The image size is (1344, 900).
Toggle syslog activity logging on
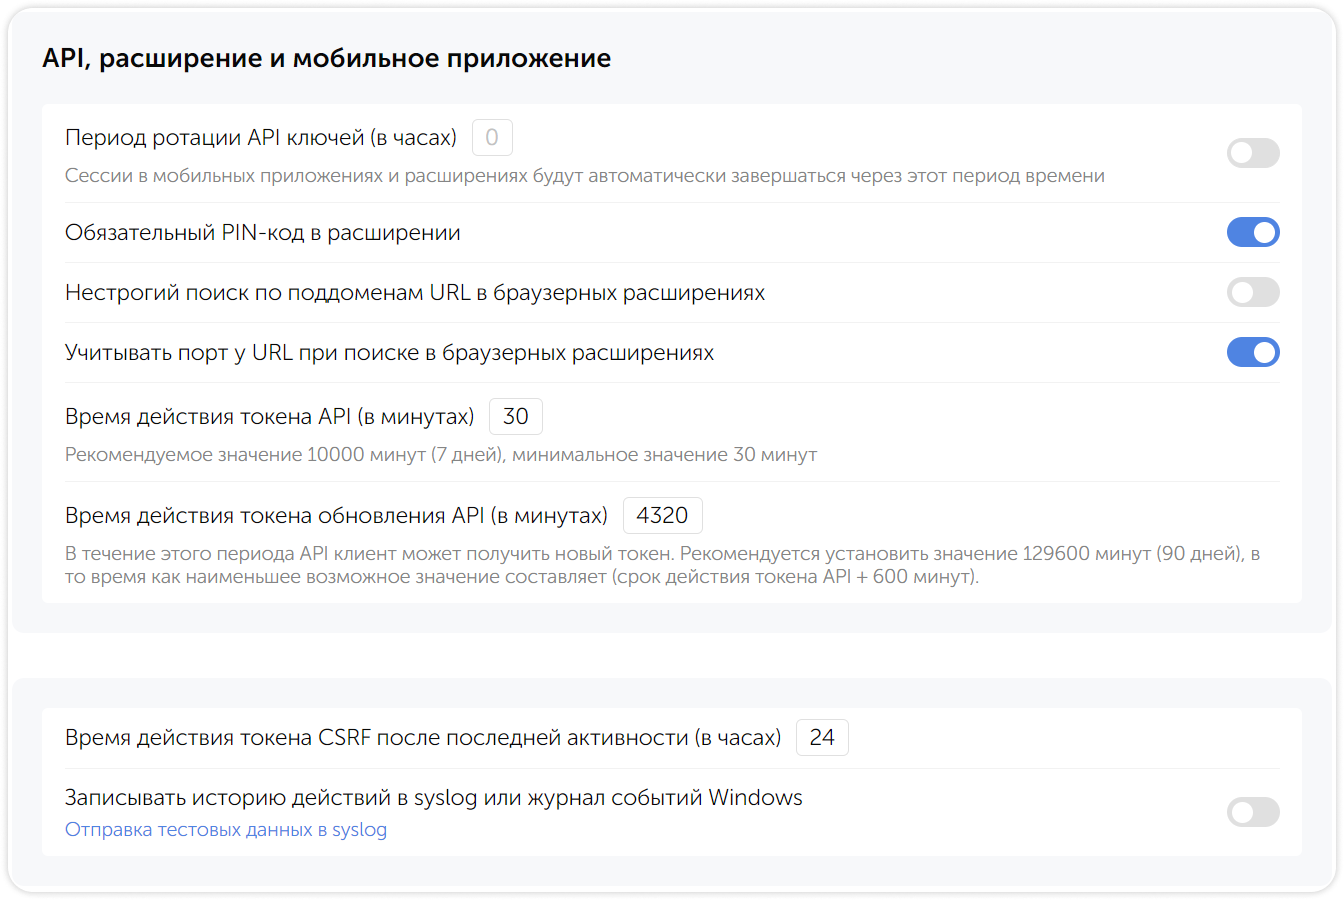tap(1253, 812)
